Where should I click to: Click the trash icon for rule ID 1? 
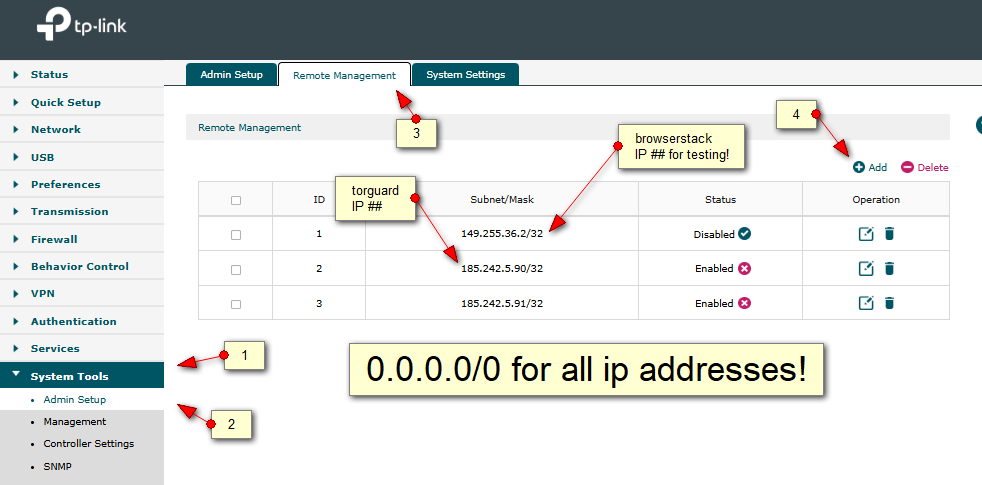tap(889, 234)
